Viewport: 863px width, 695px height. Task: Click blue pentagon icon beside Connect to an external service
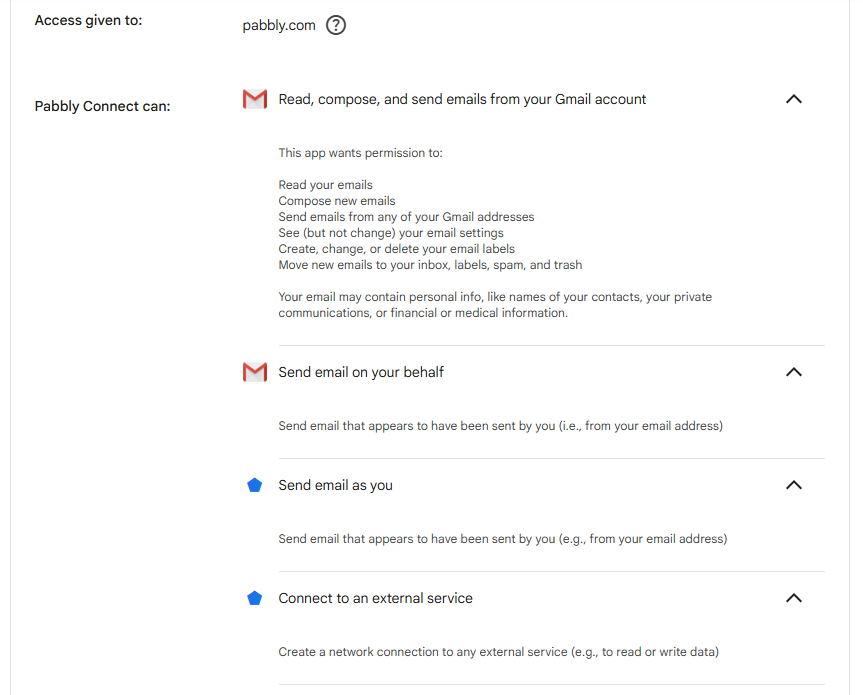click(x=254, y=598)
